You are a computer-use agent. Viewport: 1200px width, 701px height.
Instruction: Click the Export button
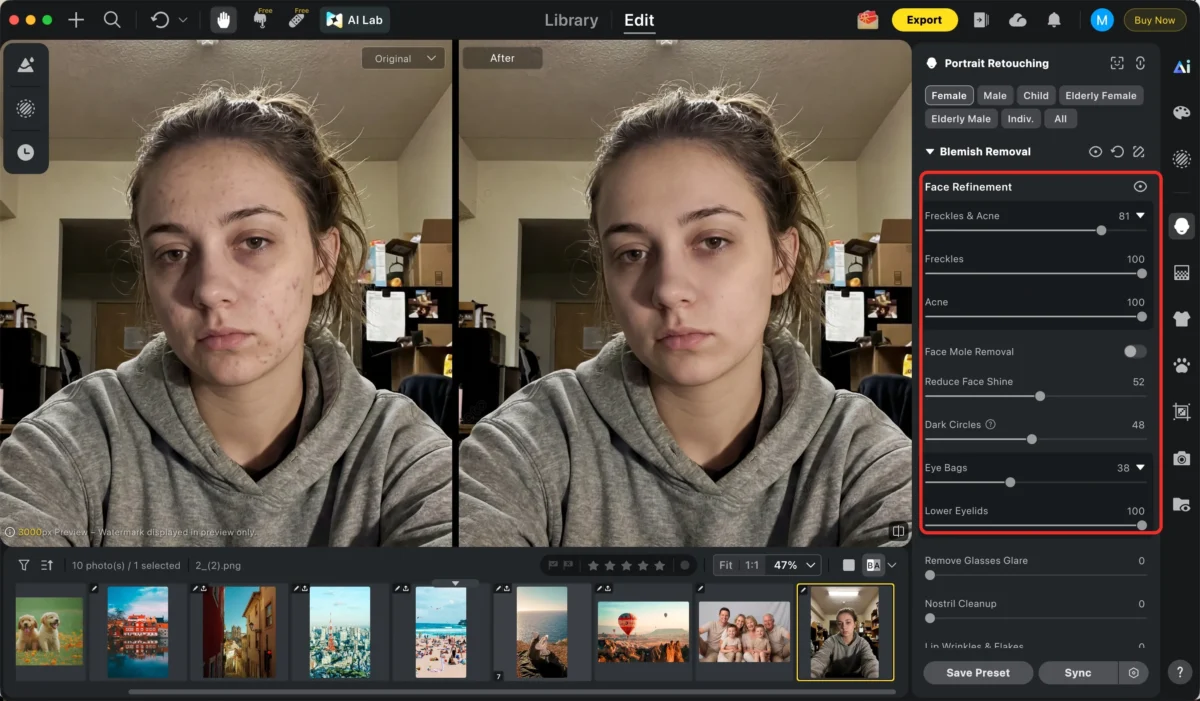(x=924, y=19)
